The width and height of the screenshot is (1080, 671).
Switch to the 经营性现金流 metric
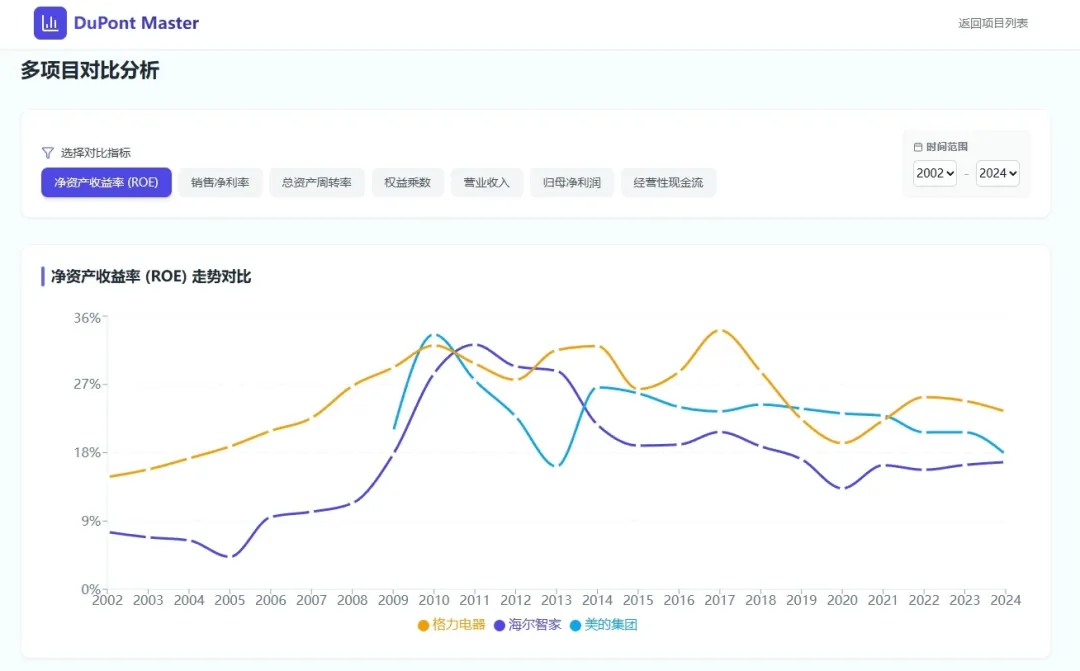(x=669, y=183)
